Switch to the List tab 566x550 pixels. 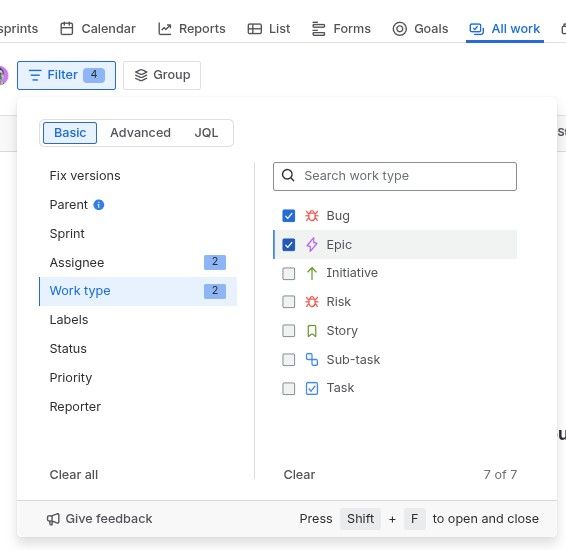tap(269, 29)
